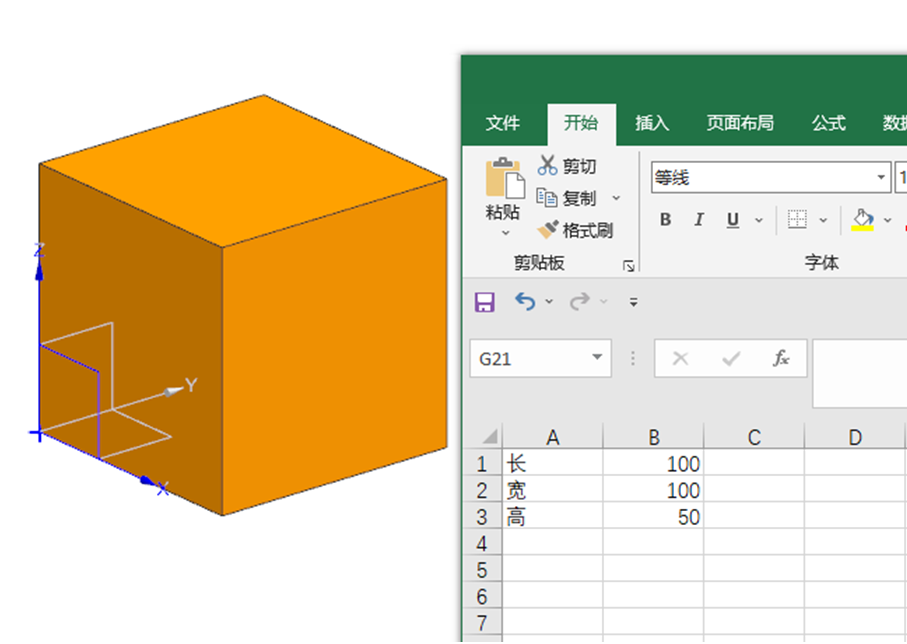Open the fill color dropdown arrow
Image resolution: width=907 pixels, height=644 pixels.
[887, 220]
